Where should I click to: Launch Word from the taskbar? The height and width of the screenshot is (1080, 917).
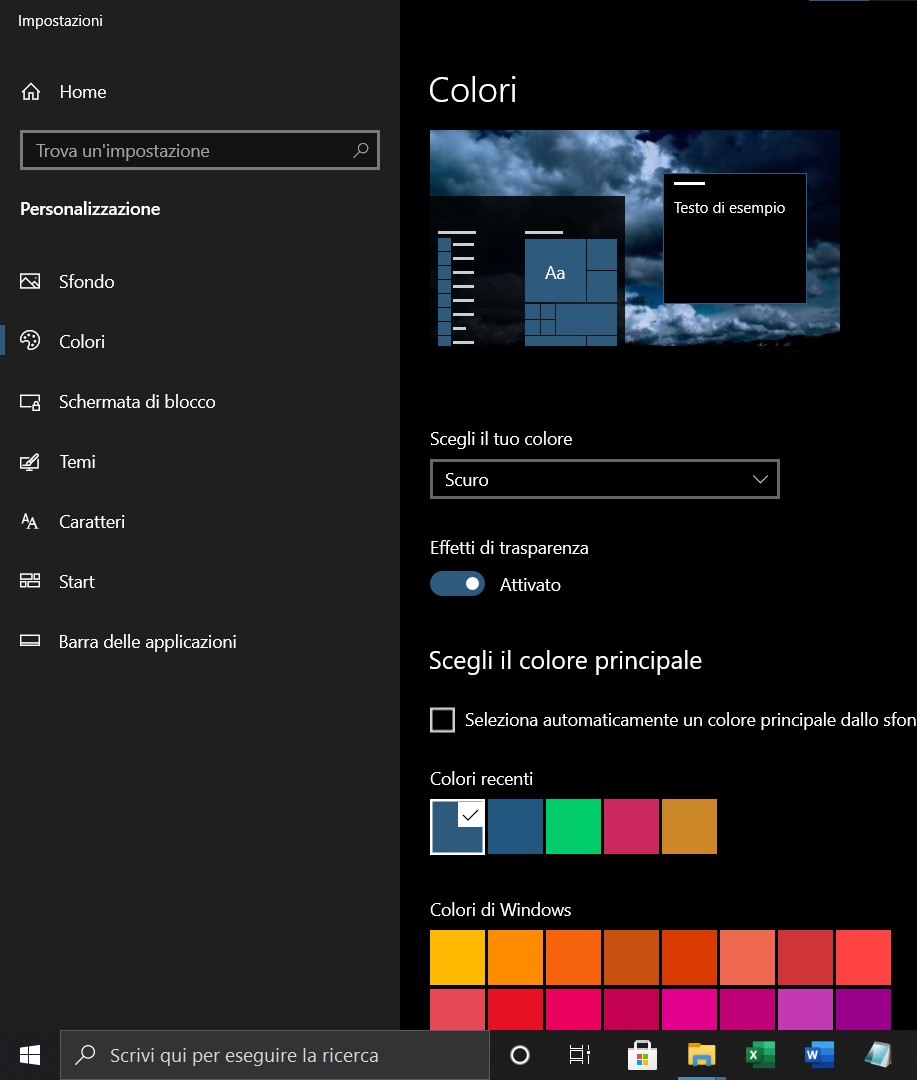[x=819, y=1055]
